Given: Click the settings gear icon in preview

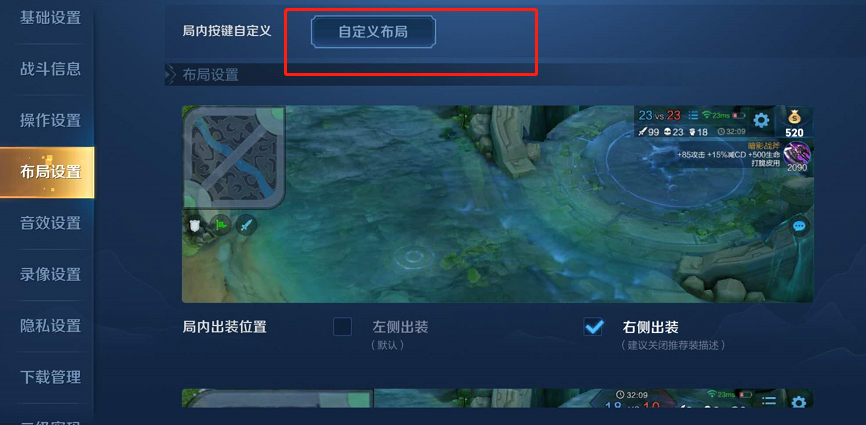Looking at the screenshot, I should point(761,120).
